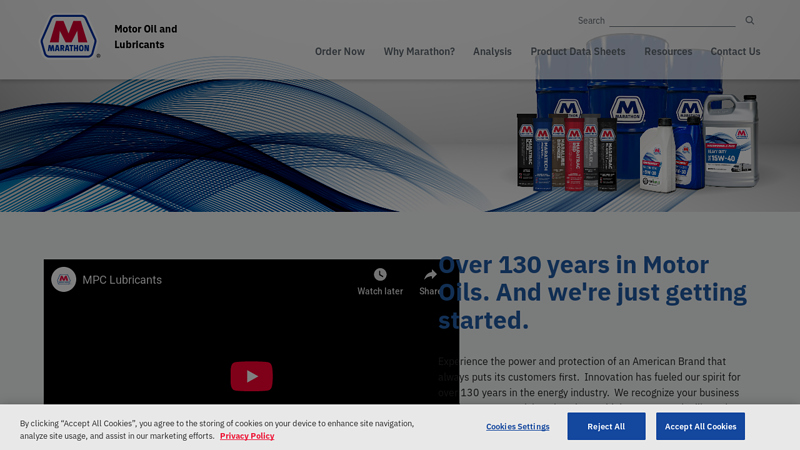Focus the Search input field

tap(672, 20)
